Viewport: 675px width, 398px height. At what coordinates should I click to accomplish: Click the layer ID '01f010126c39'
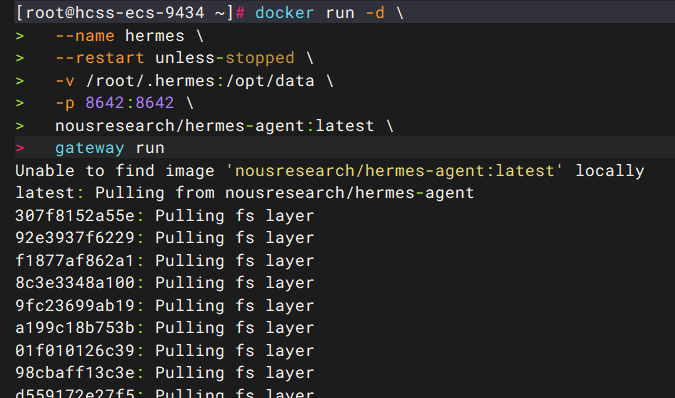click(x=75, y=350)
